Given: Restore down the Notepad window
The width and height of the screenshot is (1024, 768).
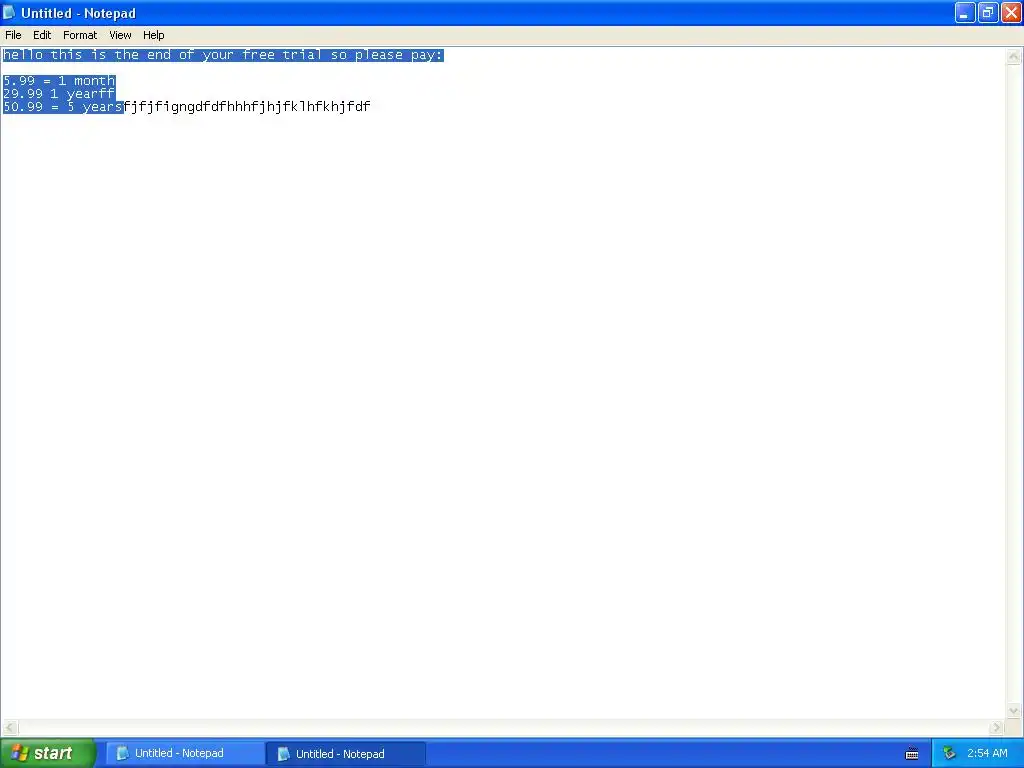Looking at the screenshot, I should (987, 12).
